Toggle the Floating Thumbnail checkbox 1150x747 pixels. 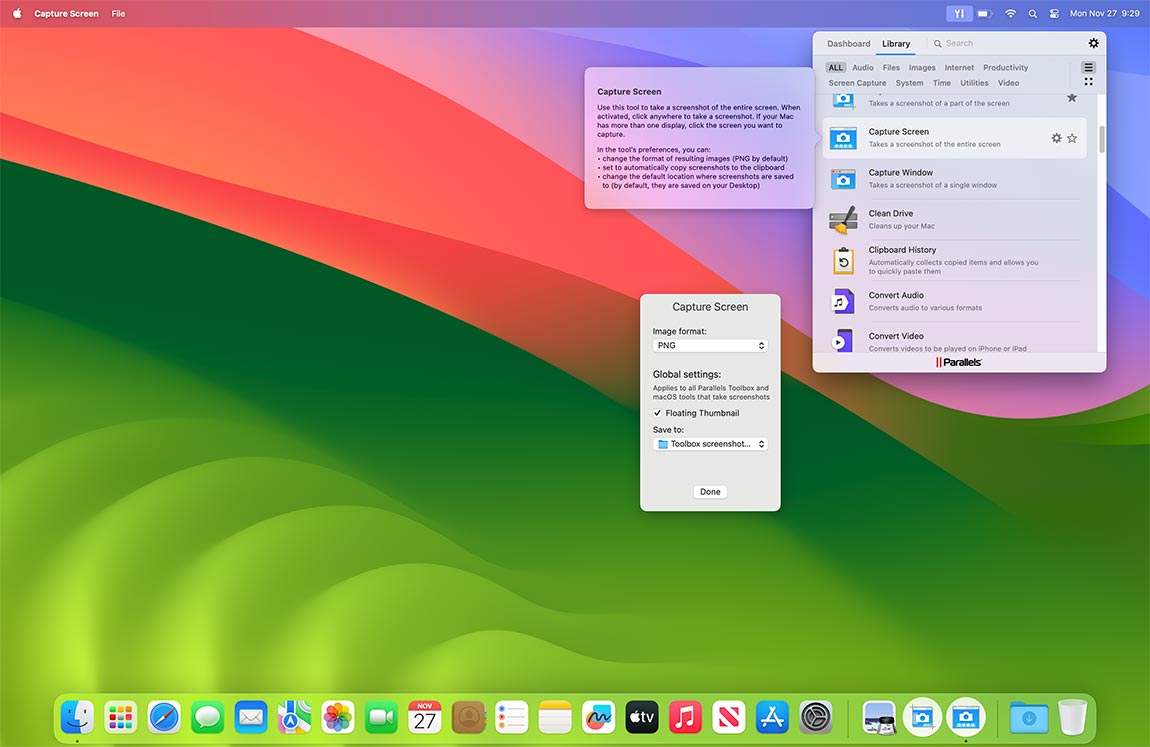[658, 413]
